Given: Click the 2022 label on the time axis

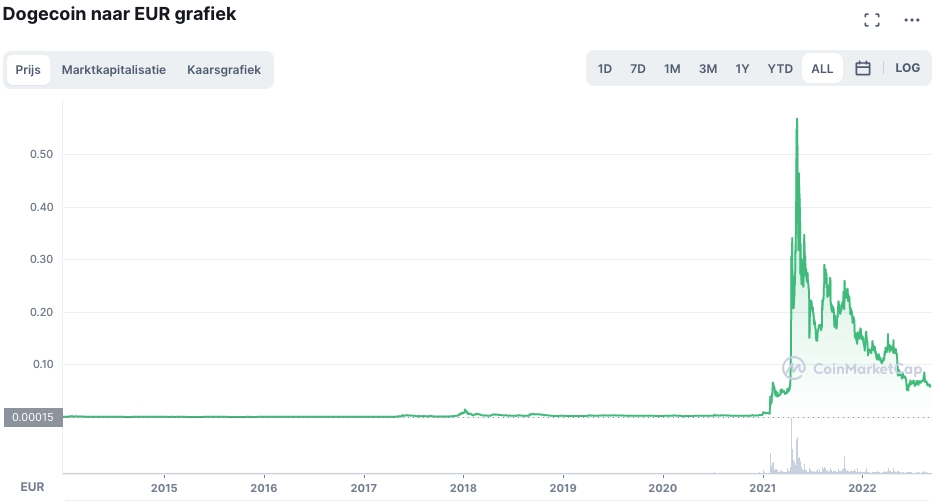Looking at the screenshot, I should 862,488.
